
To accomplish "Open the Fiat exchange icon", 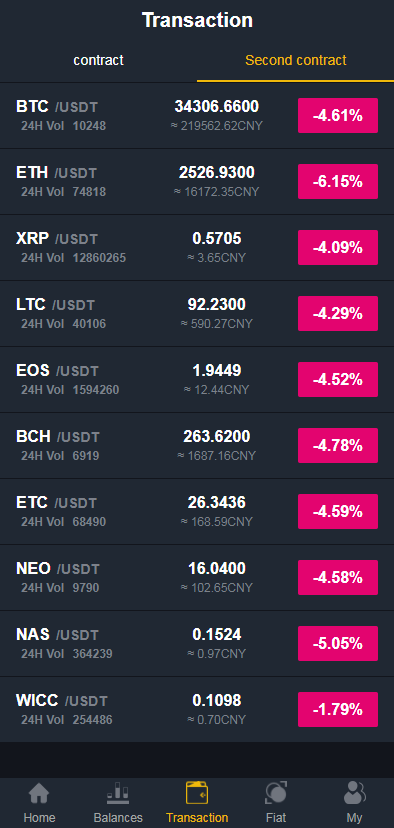I will [276, 793].
